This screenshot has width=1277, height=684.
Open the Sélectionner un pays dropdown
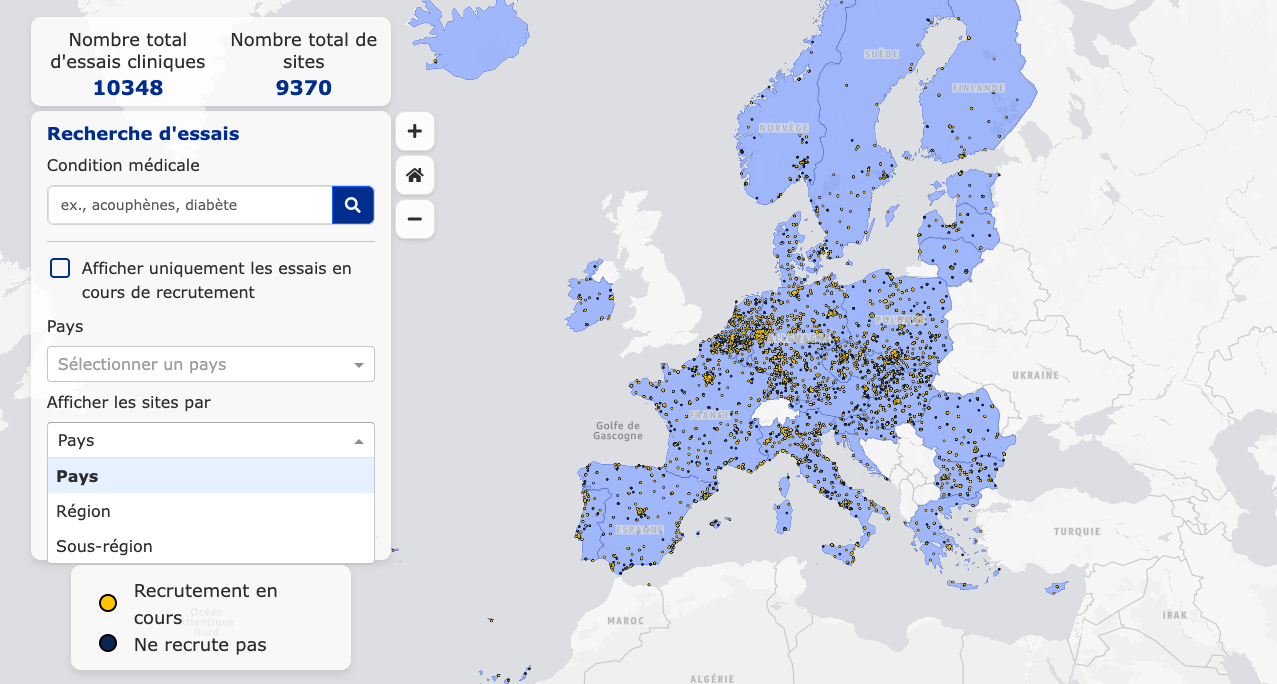pos(211,364)
